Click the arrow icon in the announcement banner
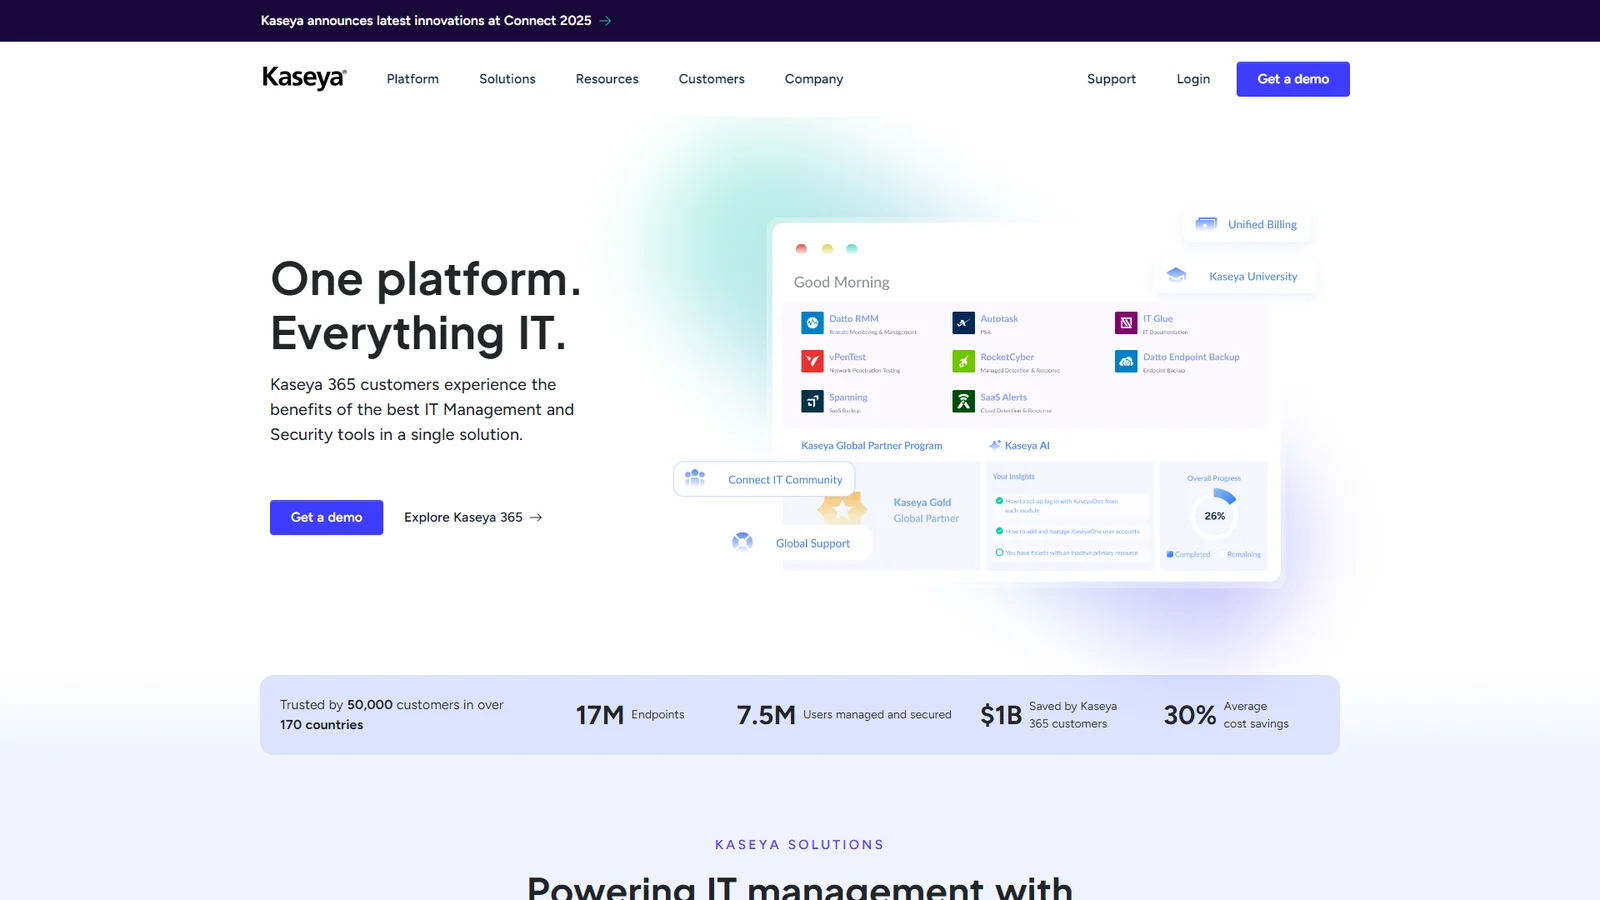 [x=605, y=21]
